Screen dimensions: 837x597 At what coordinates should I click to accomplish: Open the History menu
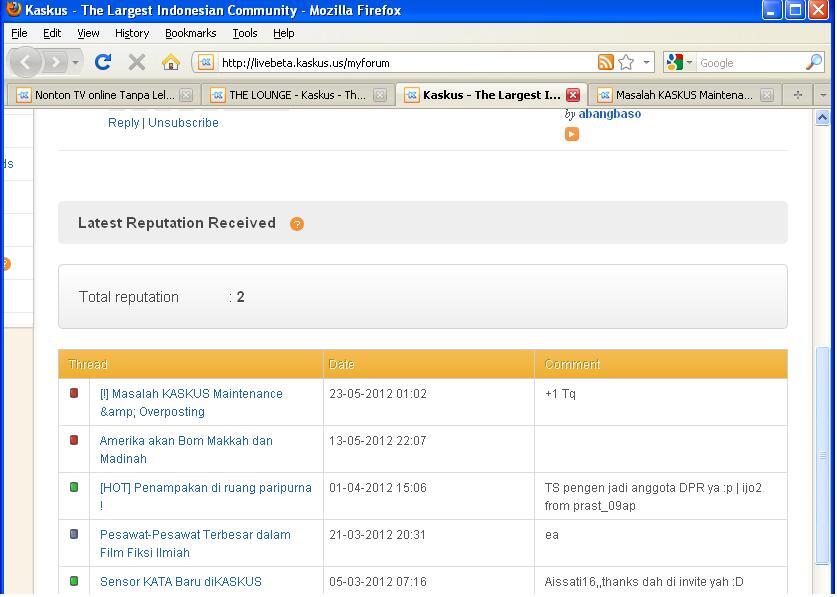tap(132, 33)
